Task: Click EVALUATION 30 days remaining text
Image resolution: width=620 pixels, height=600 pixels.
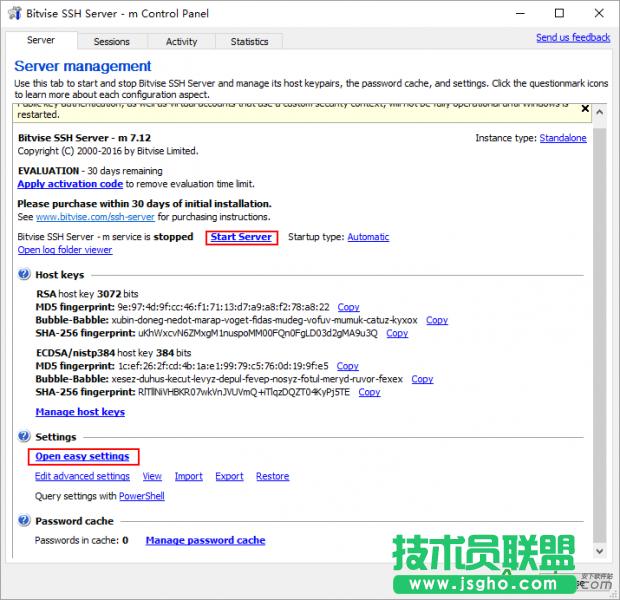Action: [x=90, y=171]
